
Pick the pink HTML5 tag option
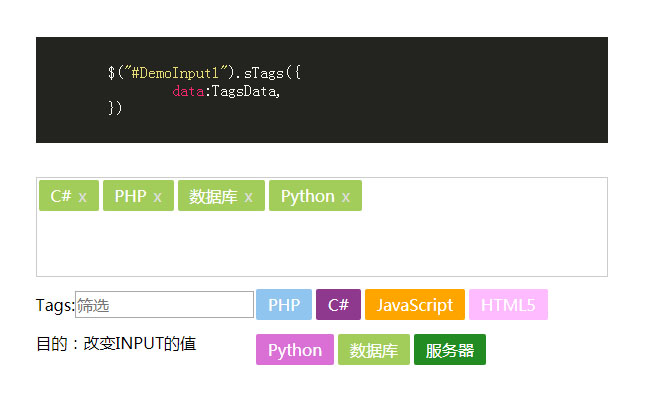point(508,305)
